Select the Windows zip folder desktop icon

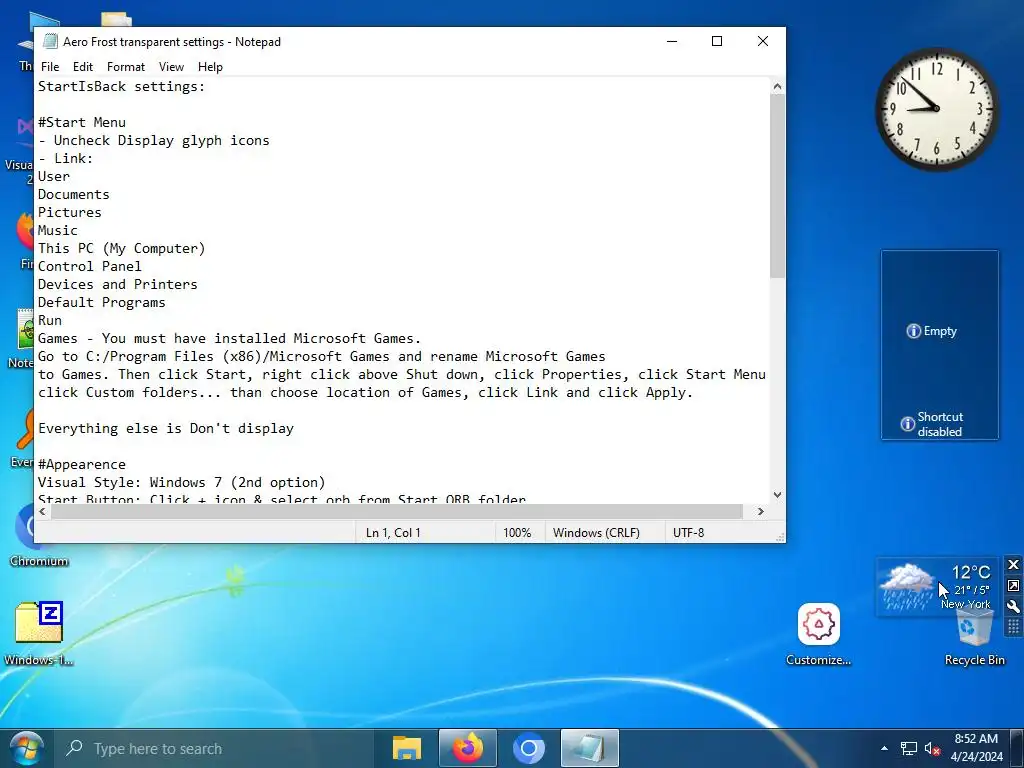tap(39, 633)
